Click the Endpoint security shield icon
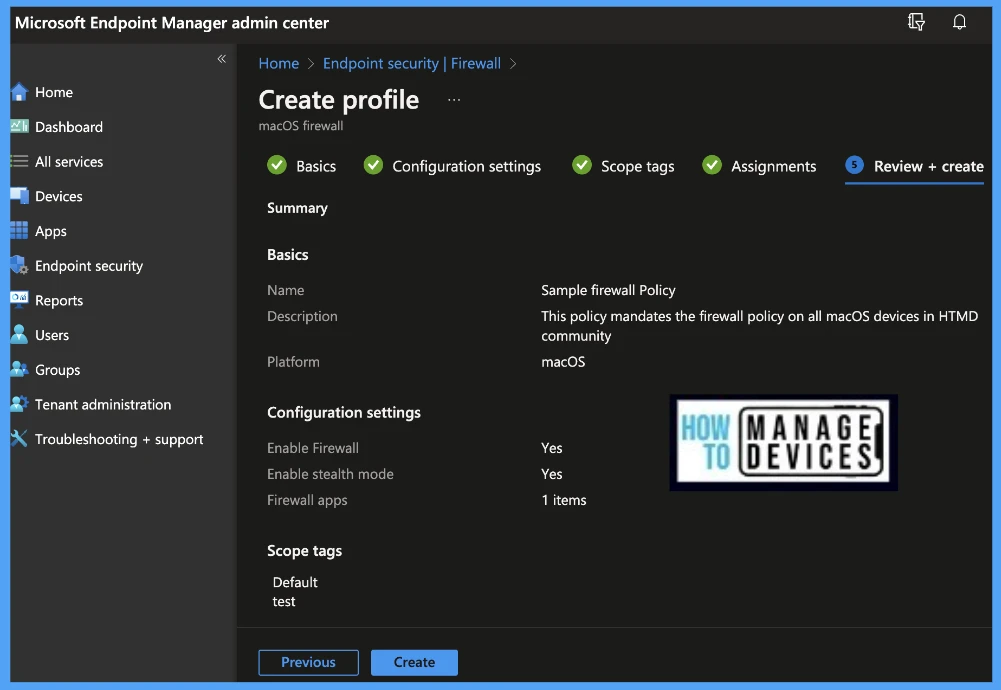Screen dimensions: 1001x690 [x=19, y=266]
